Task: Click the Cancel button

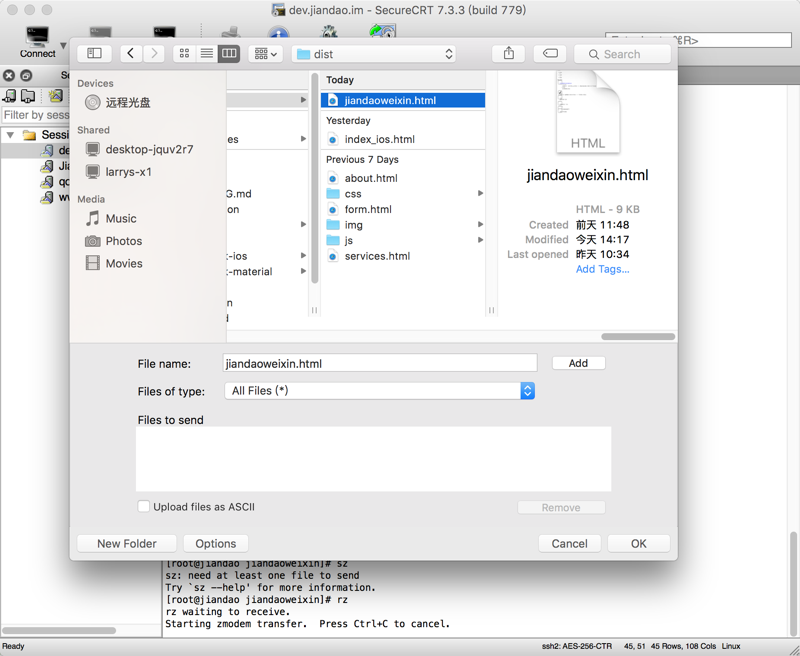Action: tap(569, 543)
